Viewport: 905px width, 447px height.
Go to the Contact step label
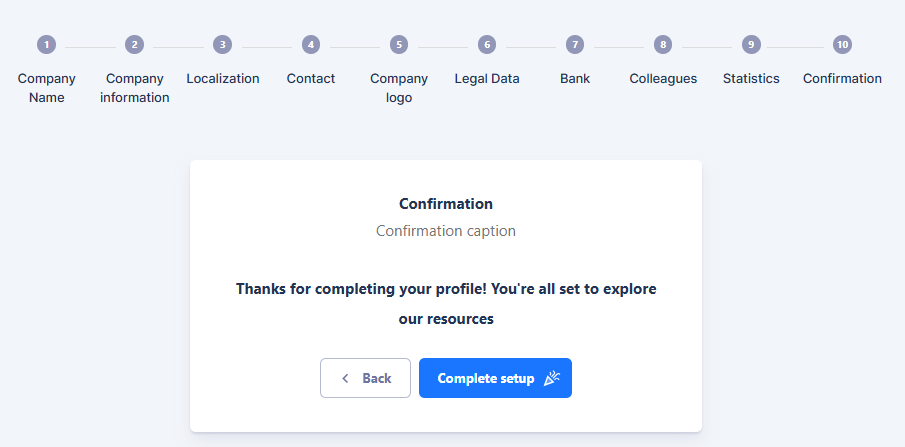point(311,79)
